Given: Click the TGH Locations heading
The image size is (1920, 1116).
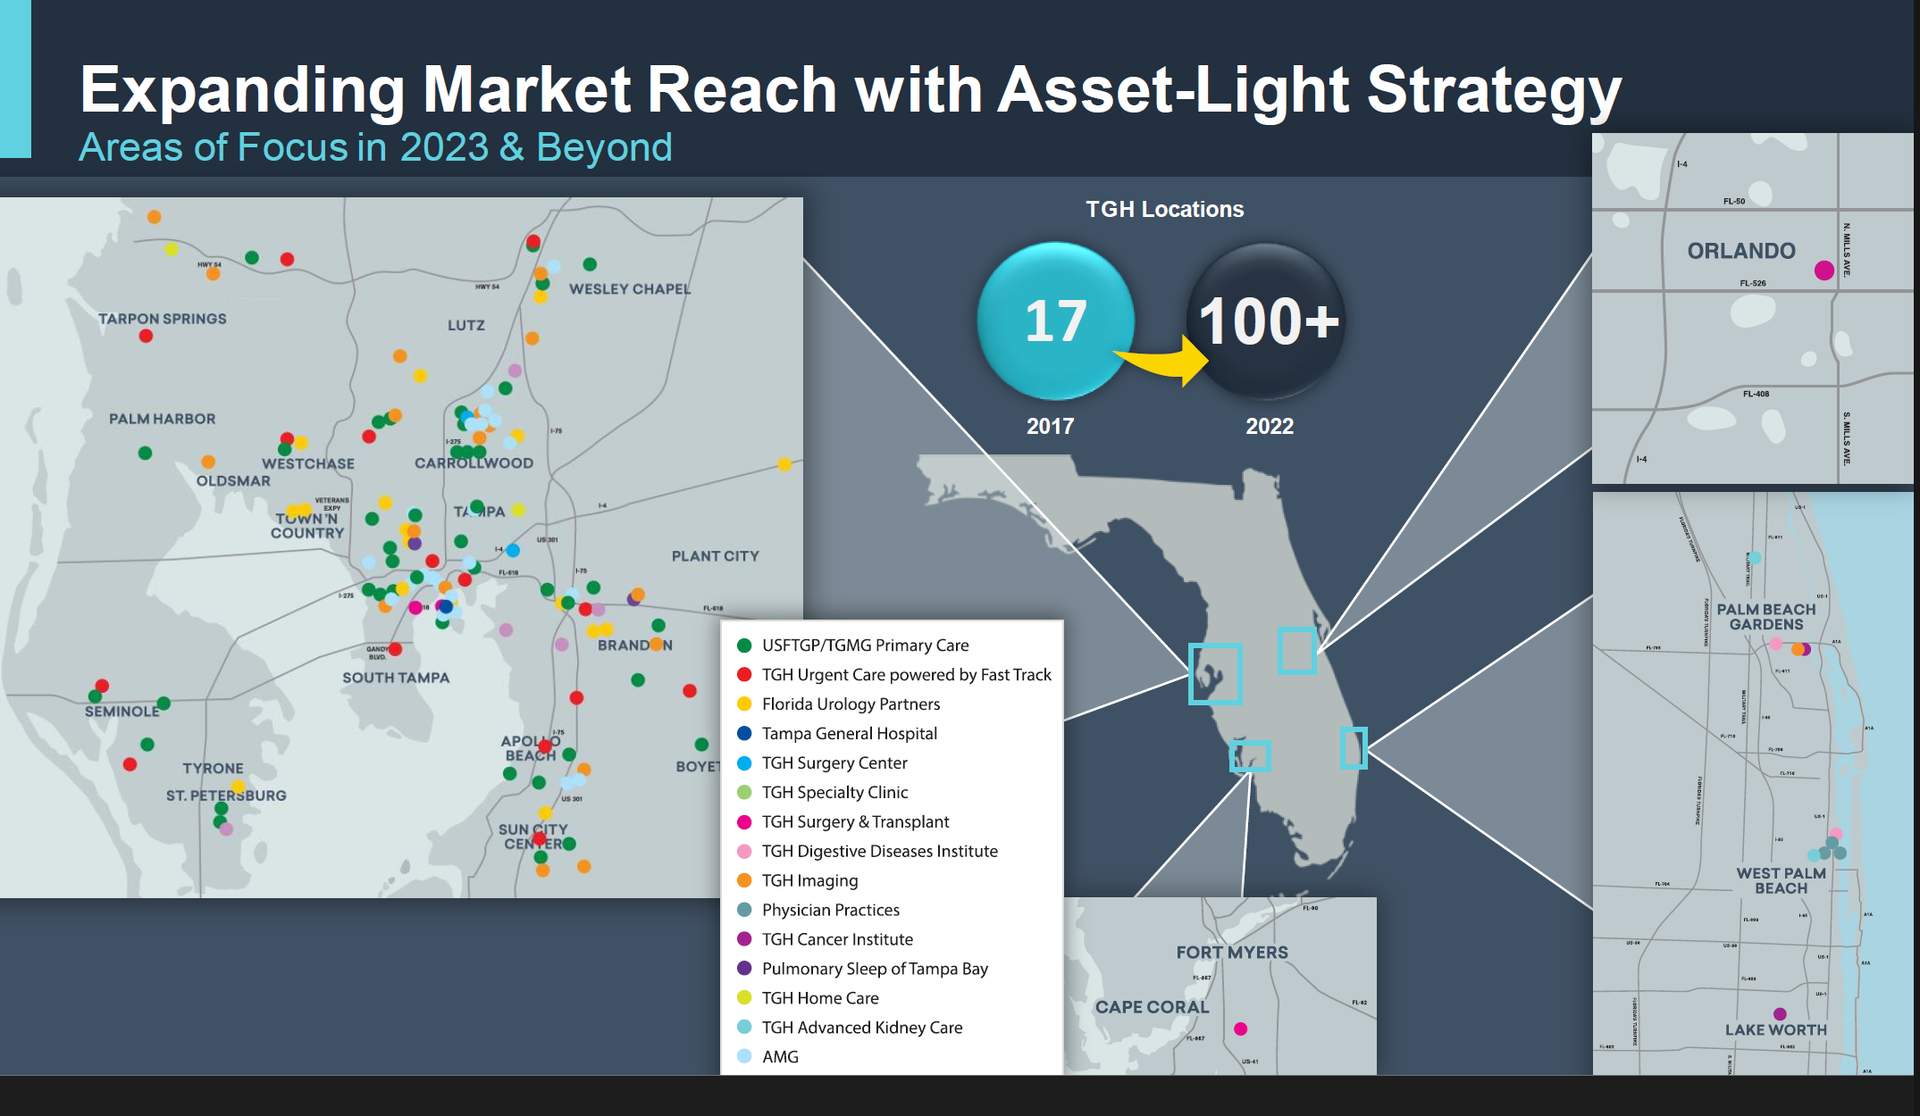Looking at the screenshot, I should point(1165,210).
